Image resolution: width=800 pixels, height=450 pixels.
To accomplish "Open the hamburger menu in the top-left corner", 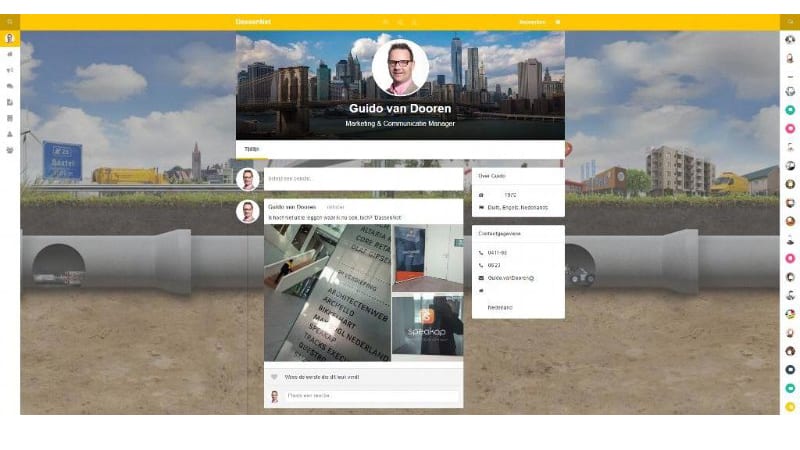I will coord(10,21).
